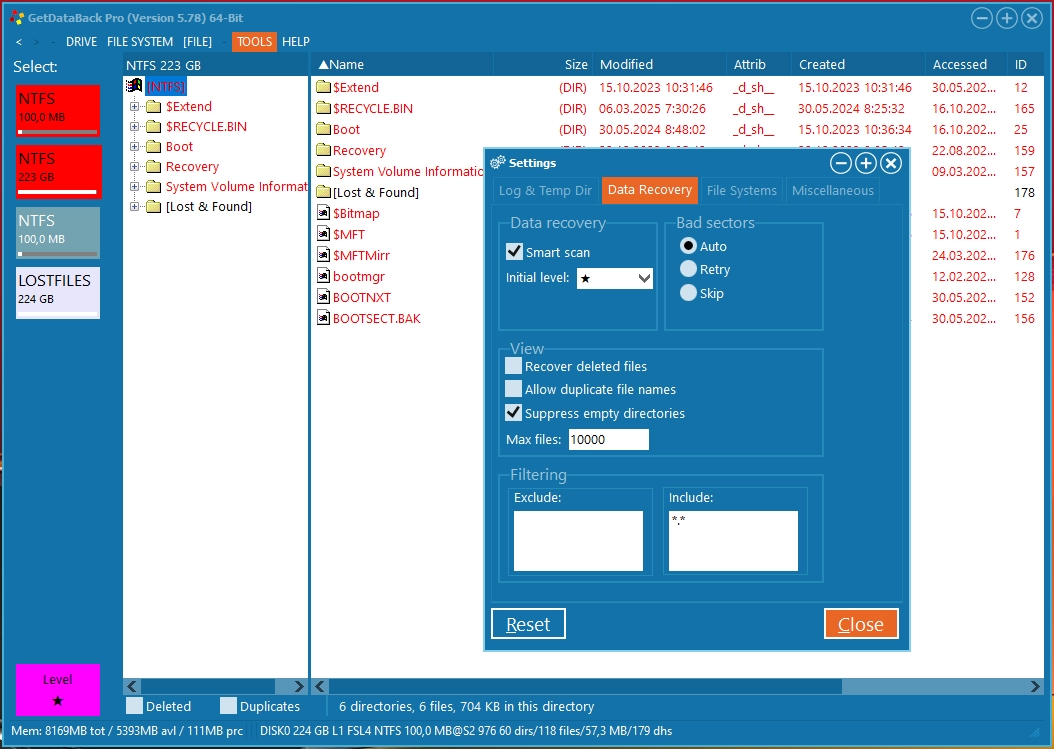Click the [NTFS] root drive icon in tree
Screen dimensions: 1054x749
tap(134, 85)
